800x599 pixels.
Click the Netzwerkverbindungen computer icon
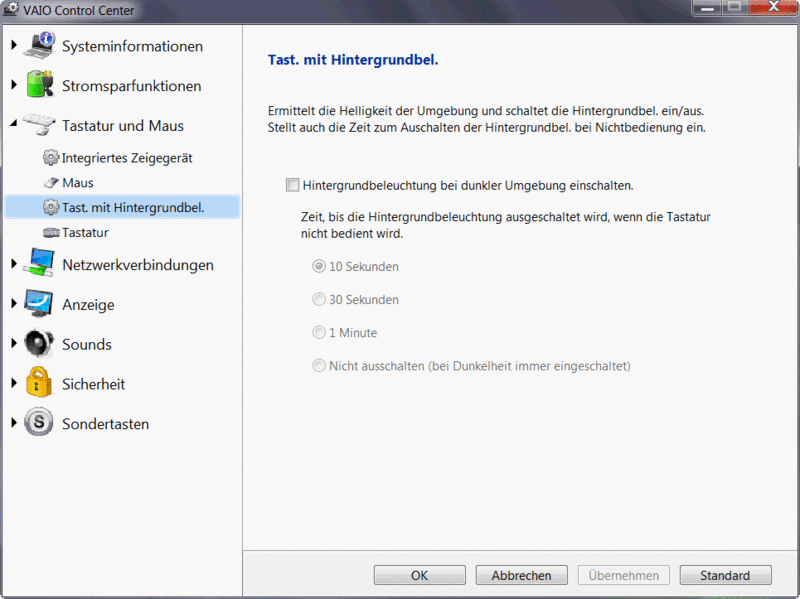click(x=39, y=263)
